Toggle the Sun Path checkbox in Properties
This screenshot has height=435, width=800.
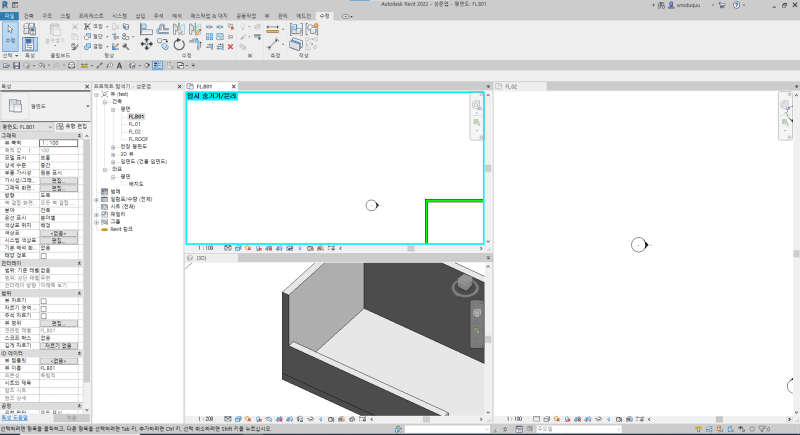pos(43,256)
